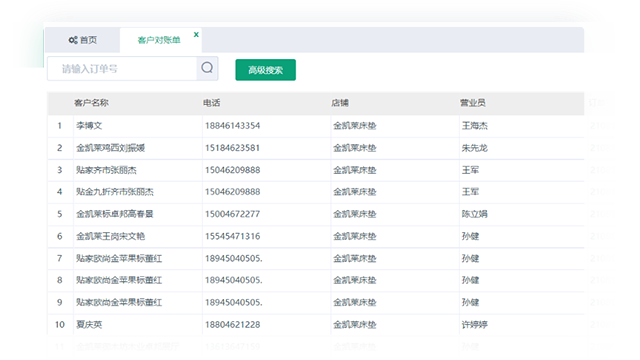Focus the 请输入订单号 order number field
Image resolution: width=640 pixels, height=360 pixels.
click(122, 69)
